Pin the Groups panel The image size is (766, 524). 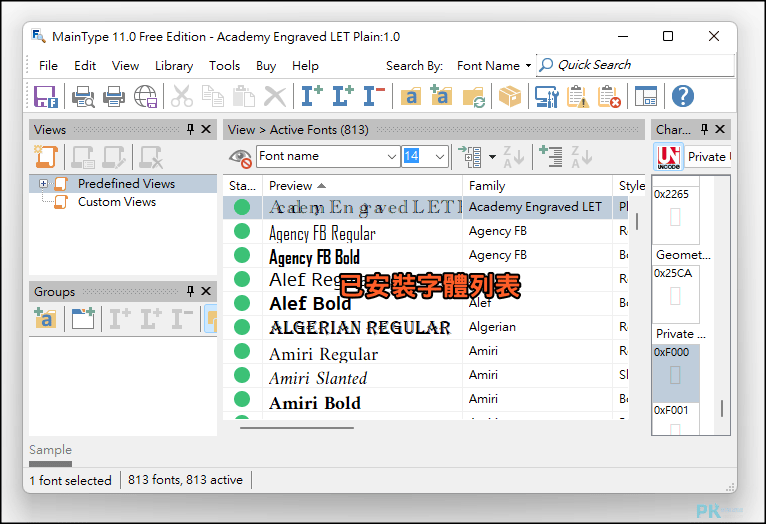(x=191, y=292)
